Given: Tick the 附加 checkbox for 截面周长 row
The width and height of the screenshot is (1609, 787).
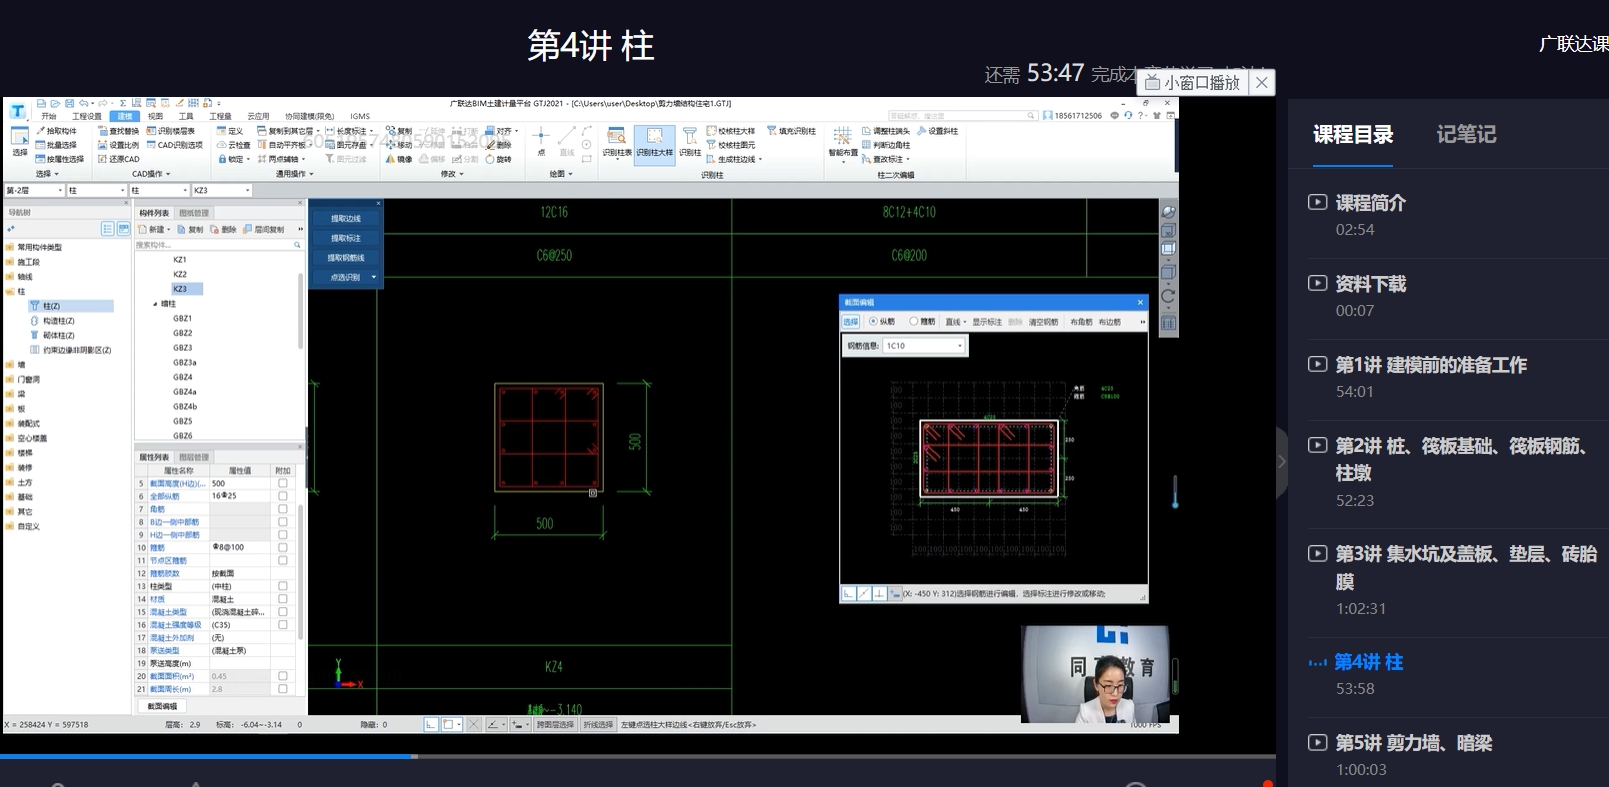Looking at the screenshot, I should coord(283,689).
